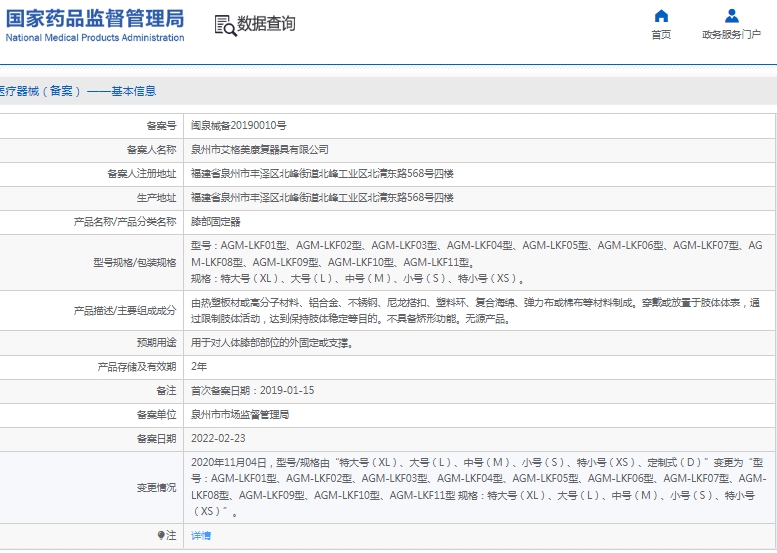The width and height of the screenshot is (777, 553).
Task: Click the 产品存储及有效期 row label
Action: [x=137, y=366]
